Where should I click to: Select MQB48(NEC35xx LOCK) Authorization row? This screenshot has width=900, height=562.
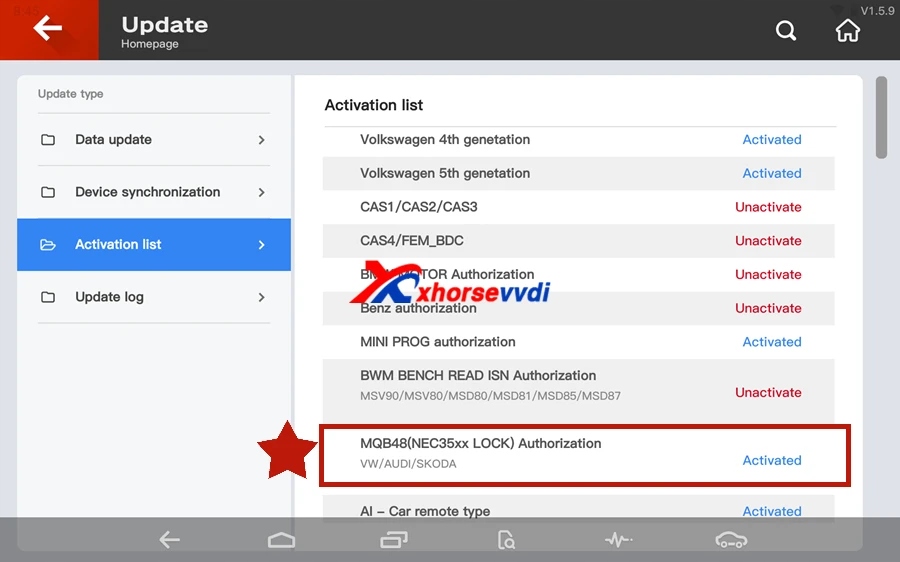click(x=584, y=456)
